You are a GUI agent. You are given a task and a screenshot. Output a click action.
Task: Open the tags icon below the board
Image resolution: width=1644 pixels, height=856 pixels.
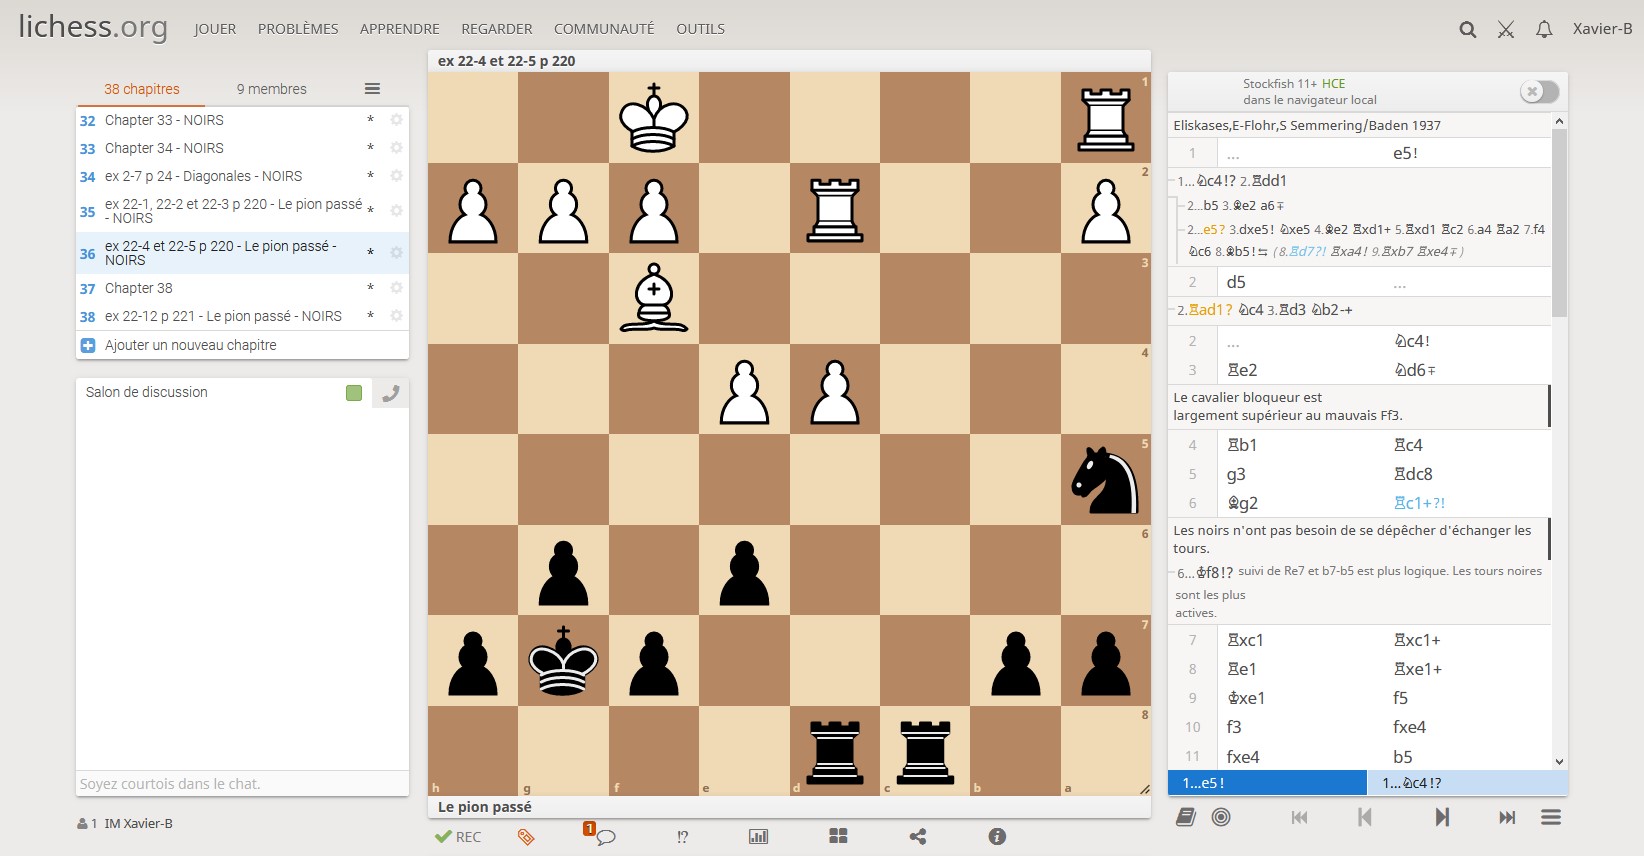pyautogui.click(x=526, y=837)
